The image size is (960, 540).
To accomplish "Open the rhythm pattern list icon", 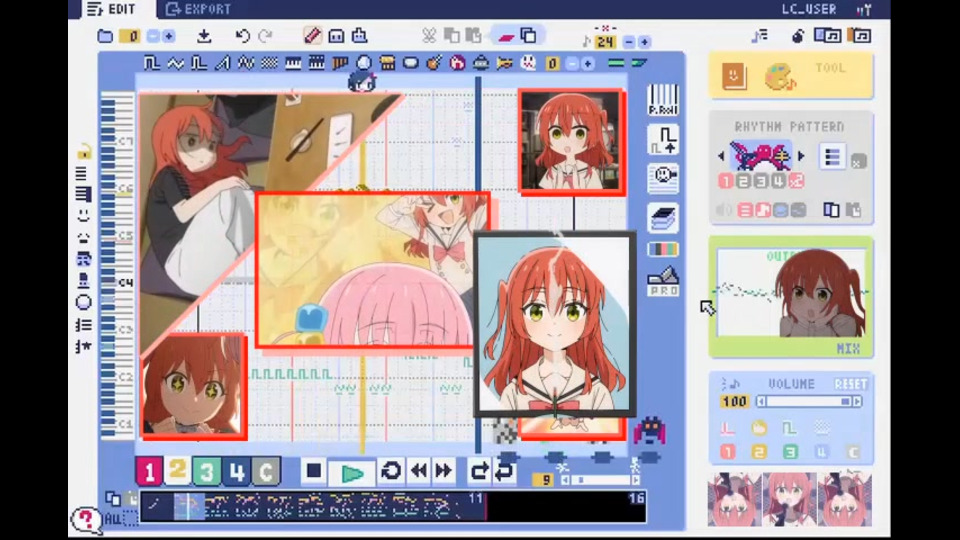I will point(832,157).
